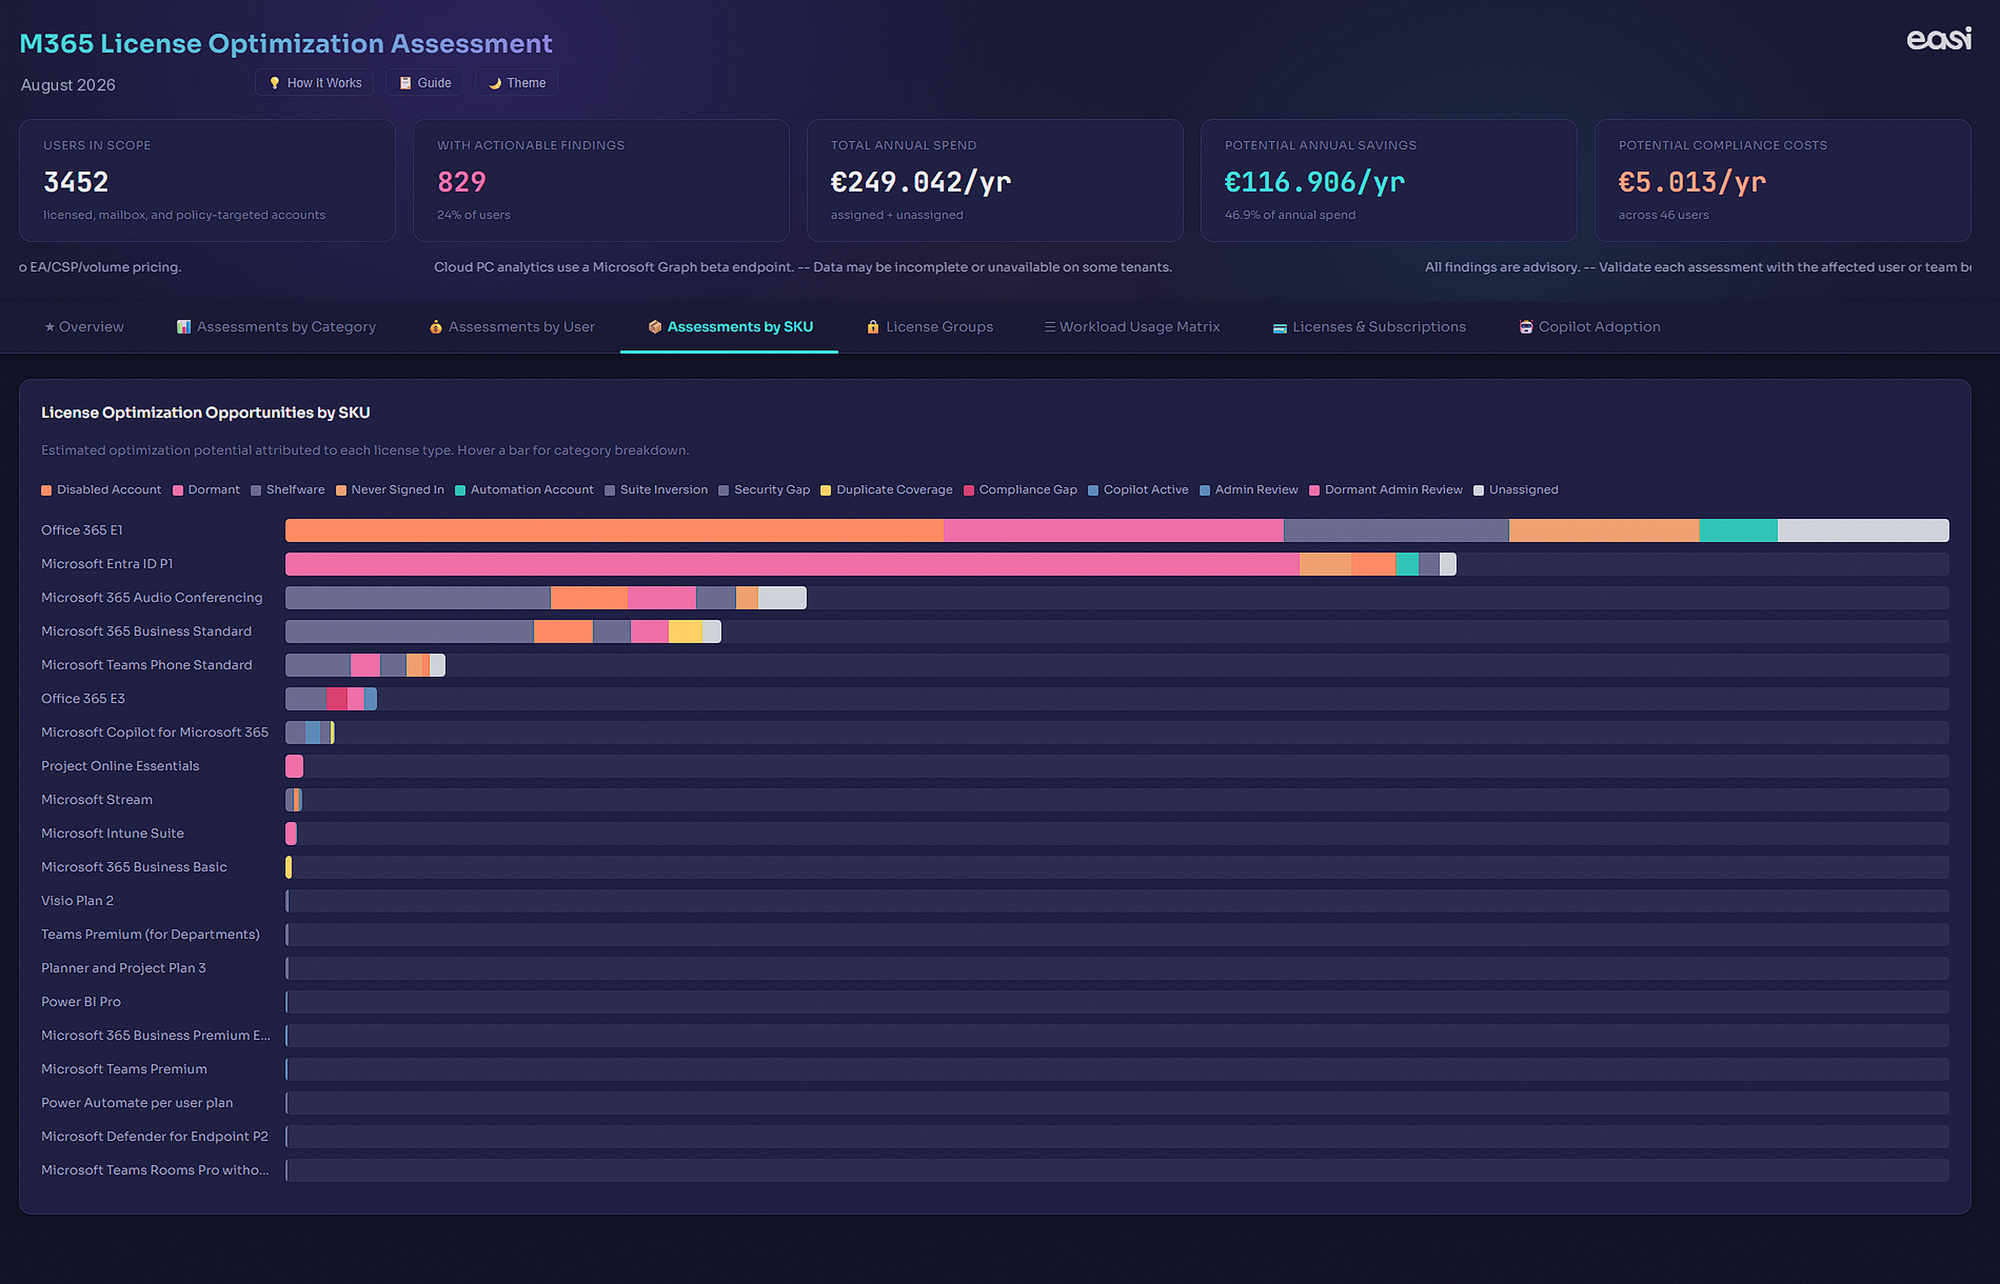Click the Compliance Gap legend swatch
Image resolution: width=2000 pixels, height=1284 pixels.
pyautogui.click(x=969, y=490)
